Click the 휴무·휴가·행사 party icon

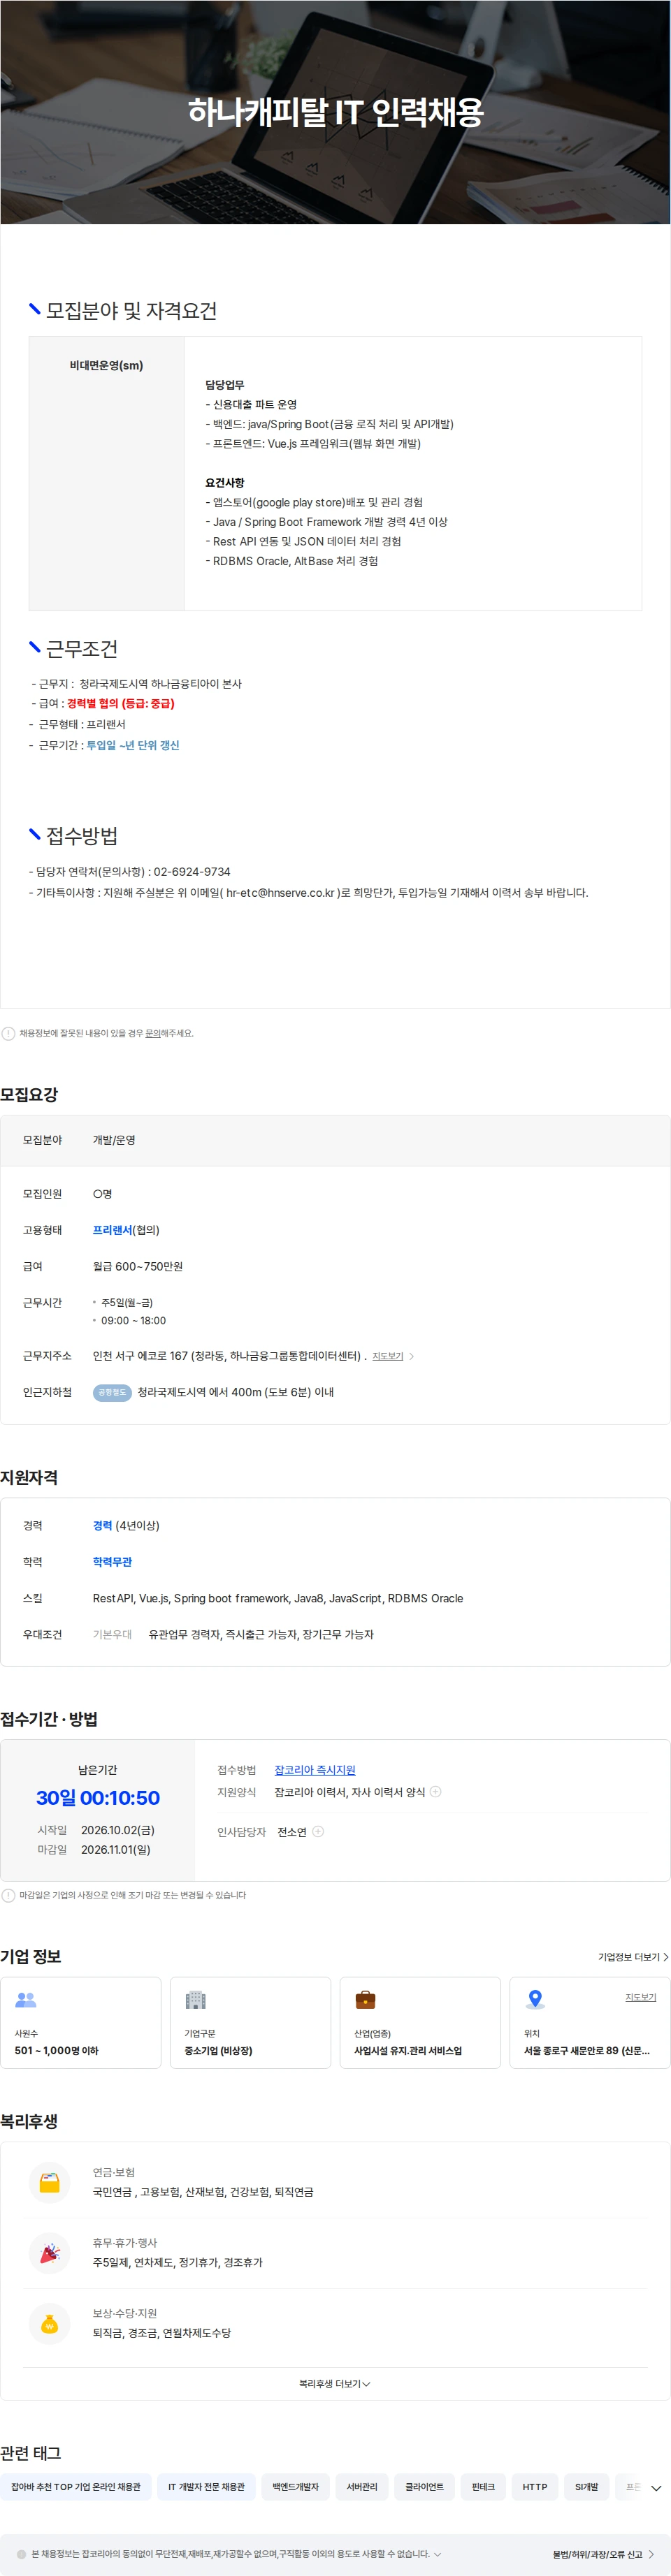coord(49,2253)
